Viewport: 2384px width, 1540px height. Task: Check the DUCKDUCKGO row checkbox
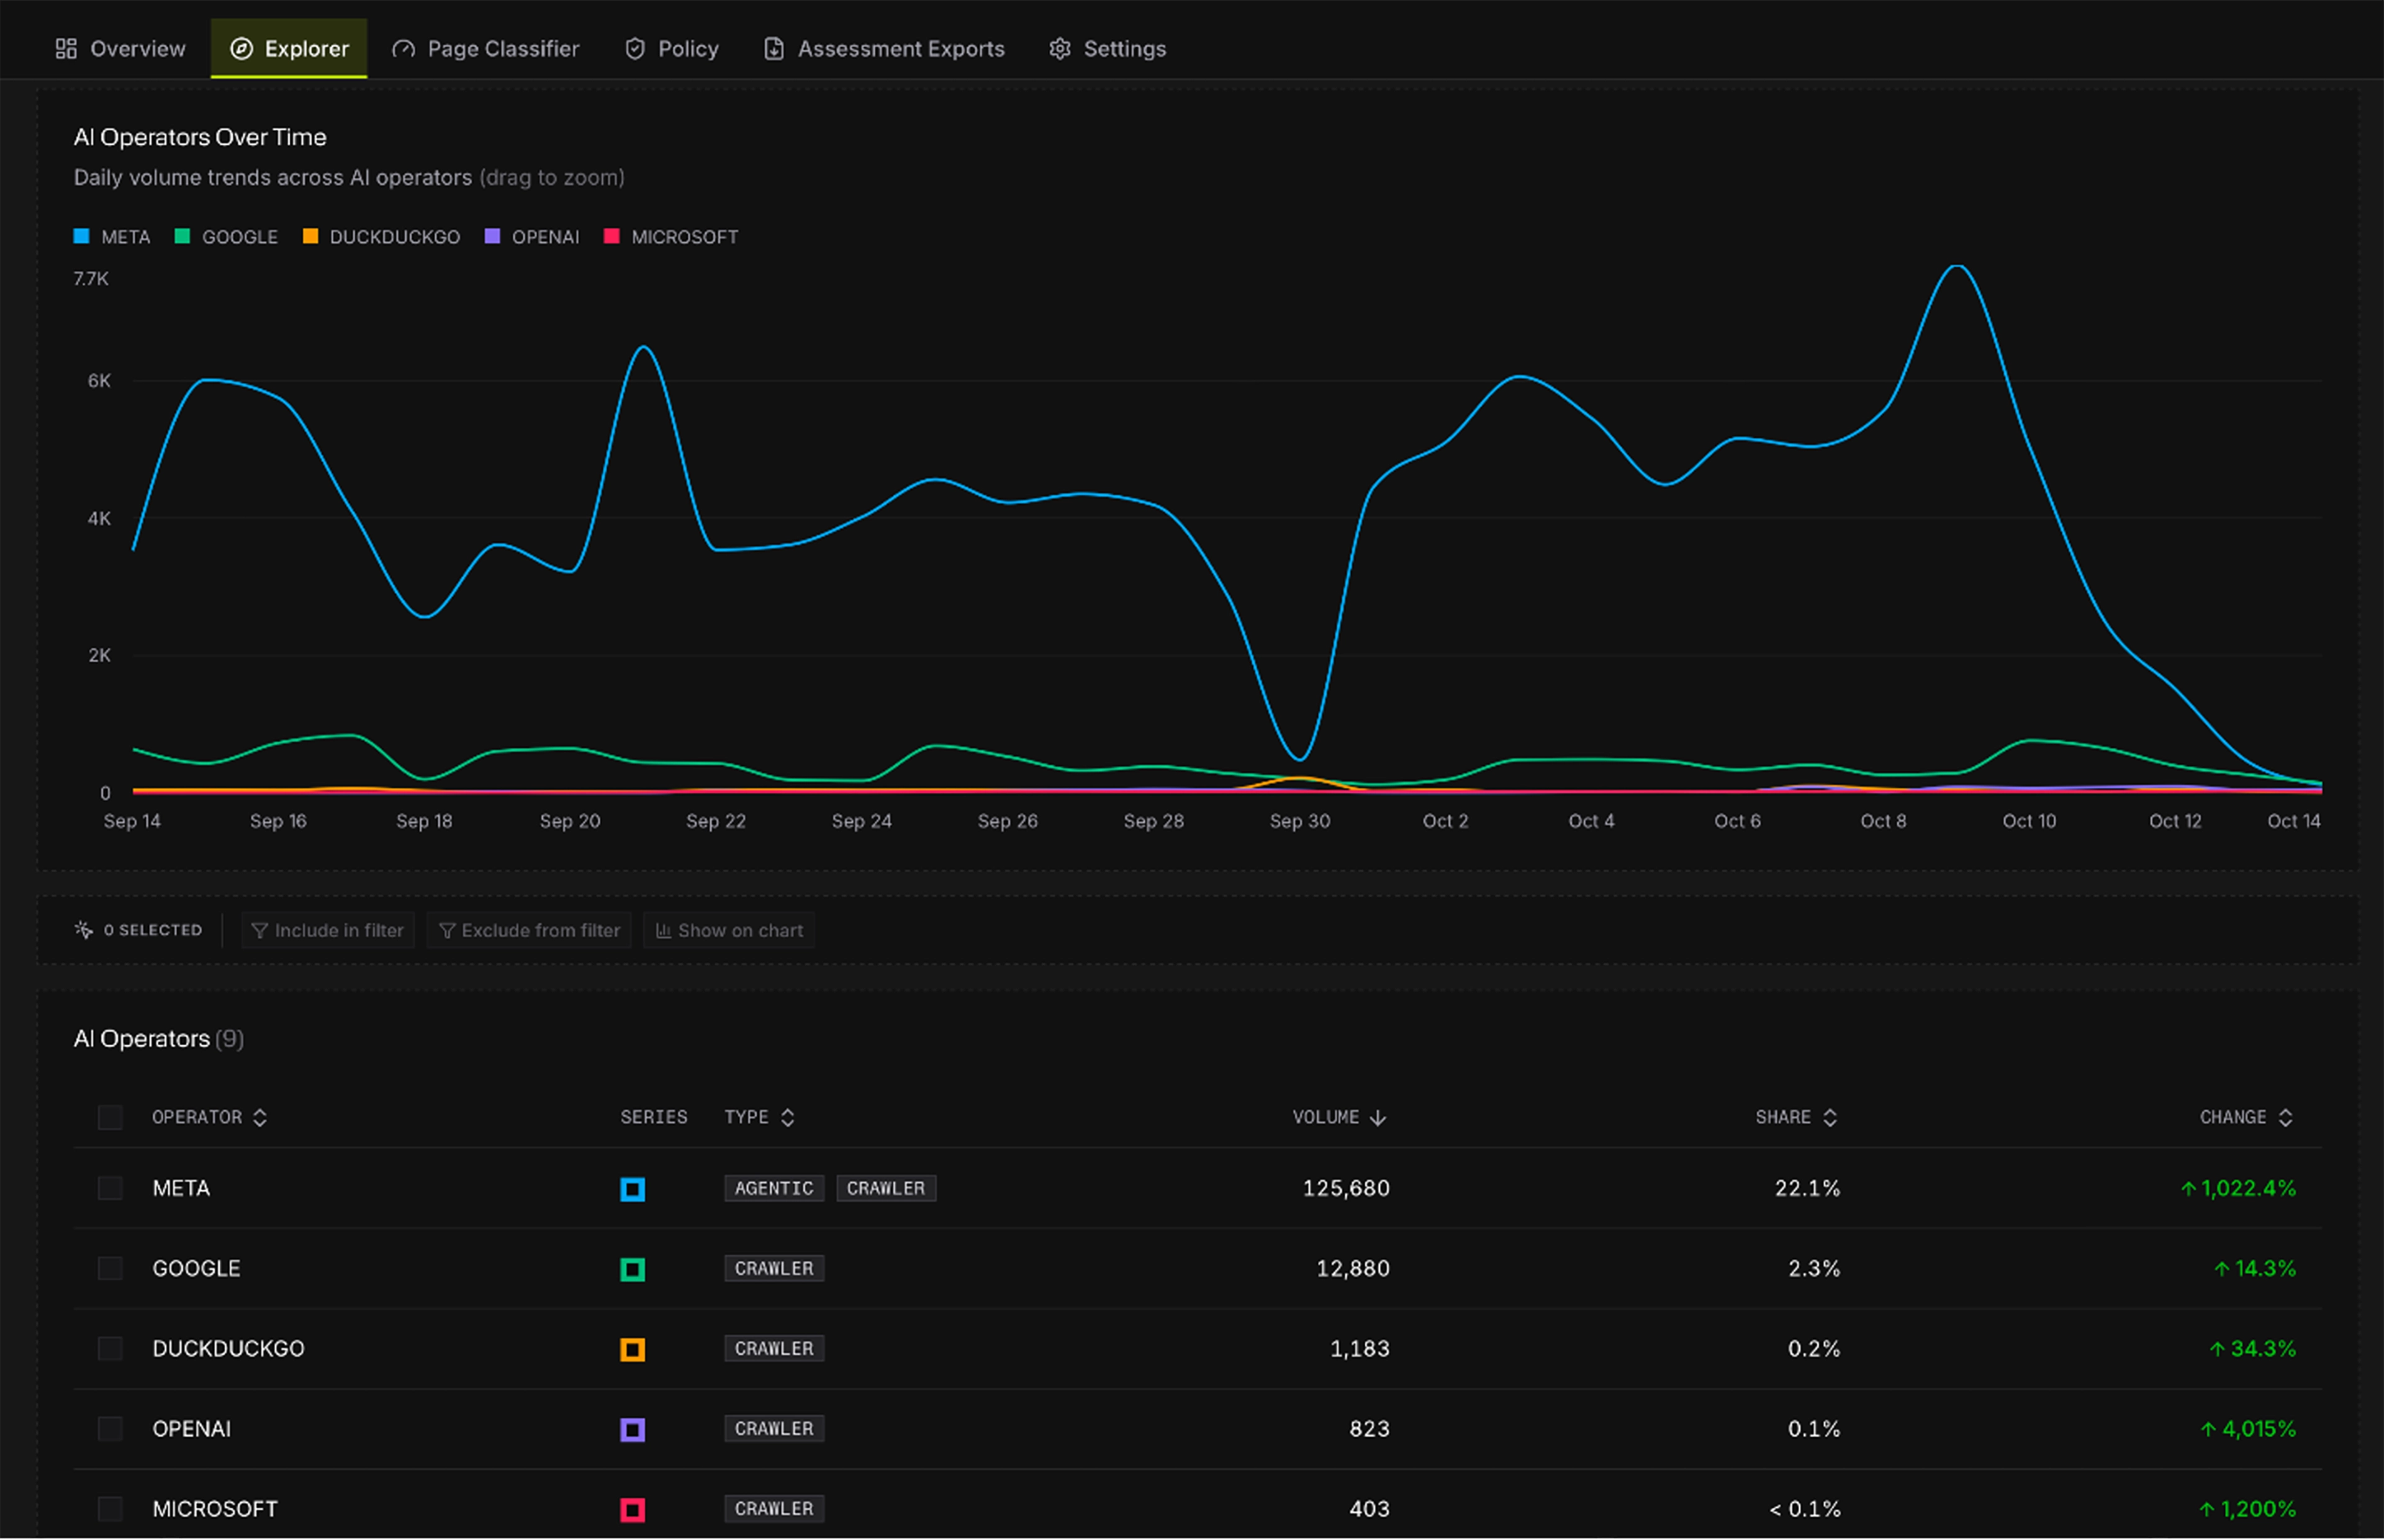click(110, 1349)
